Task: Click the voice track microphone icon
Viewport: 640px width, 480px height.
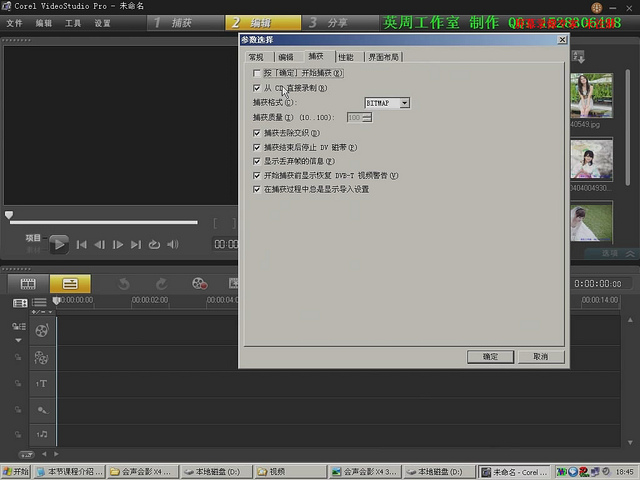Action: pos(42,409)
